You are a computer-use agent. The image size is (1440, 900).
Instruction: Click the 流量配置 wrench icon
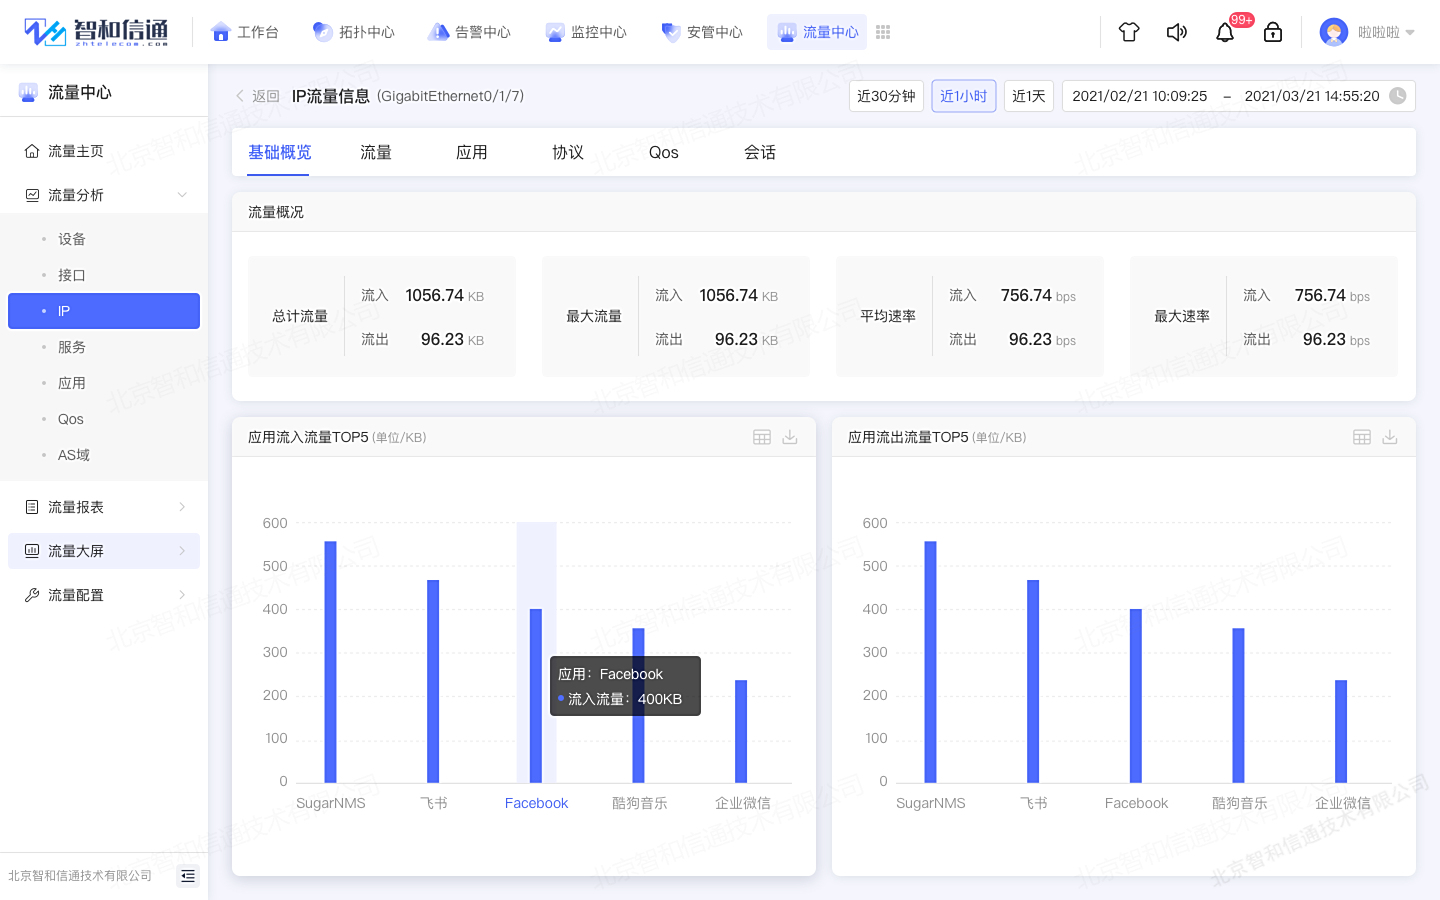(x=32, y=595)
